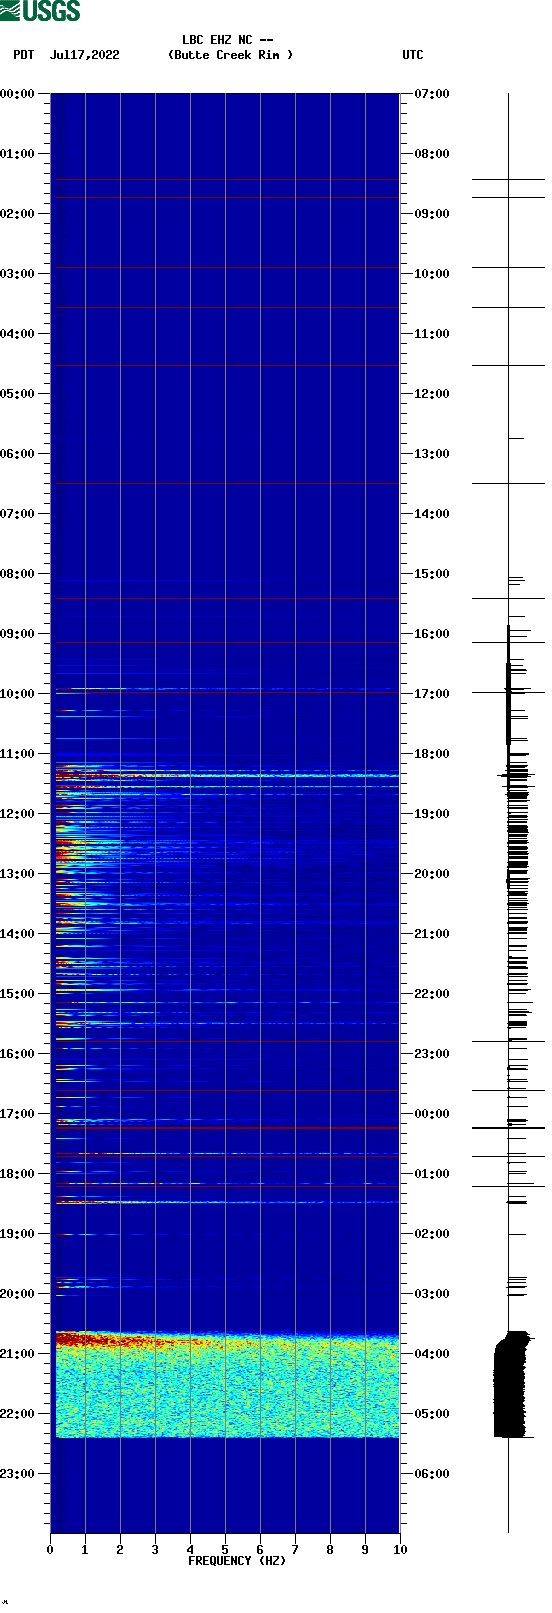This screenshot has width=552, height=1613.
Task: Click the PDT '06:00' time label
Action: (17, 454)
